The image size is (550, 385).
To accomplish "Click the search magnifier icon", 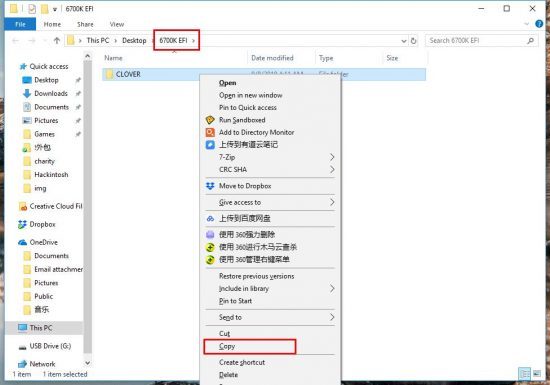I will click(x=530, y=41).
